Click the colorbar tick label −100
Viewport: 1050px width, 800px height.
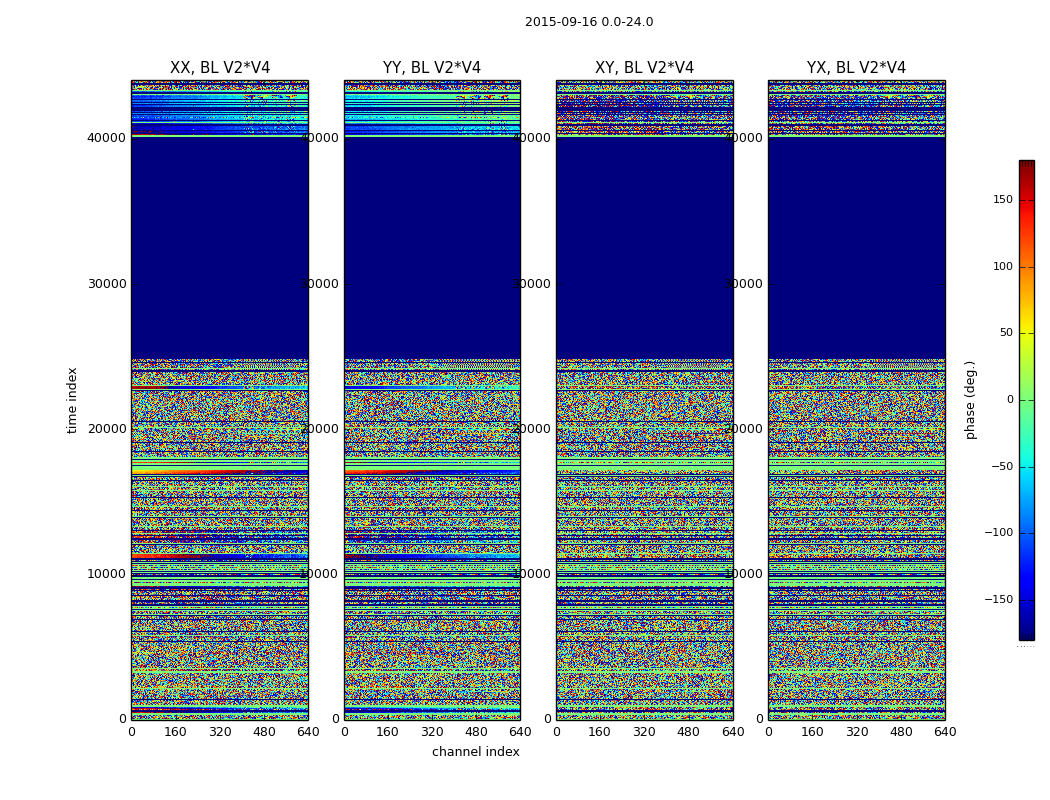[x=998, y=532]
